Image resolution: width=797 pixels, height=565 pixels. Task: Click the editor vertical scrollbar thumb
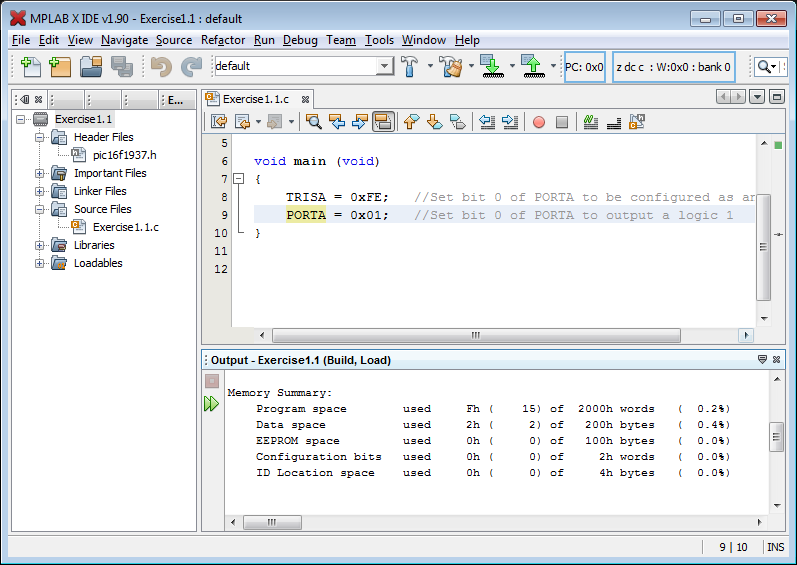tap(763, 247)
